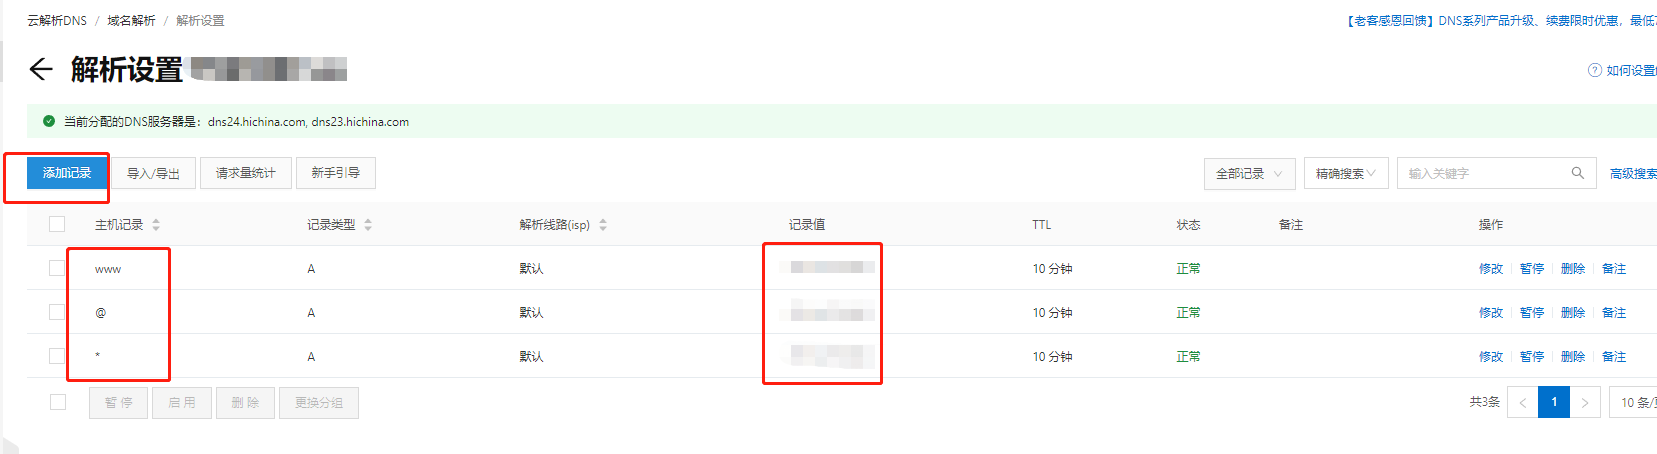The image size is (1657, 454).
Task: Open the 全部记录 filter dropdown
Action: (x=1249, y=173)
